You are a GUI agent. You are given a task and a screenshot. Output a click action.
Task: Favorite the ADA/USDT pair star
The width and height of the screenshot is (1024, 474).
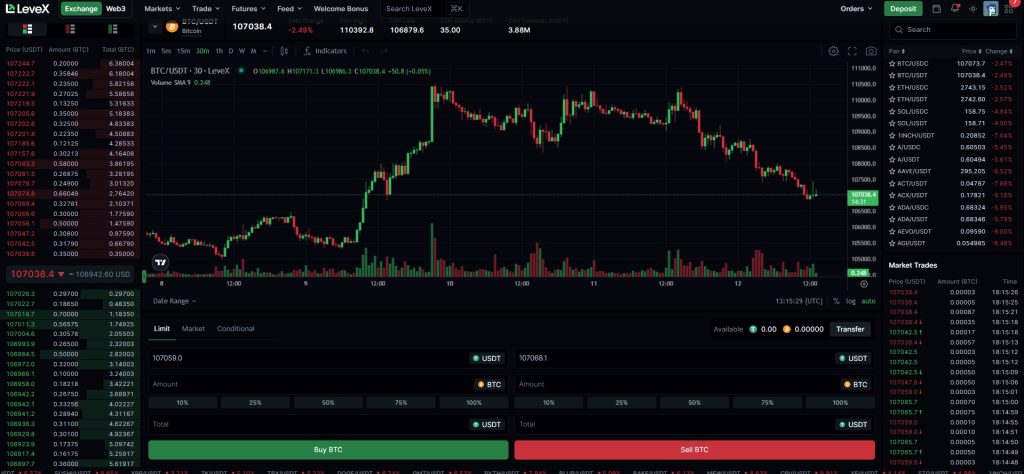point(892,219)
